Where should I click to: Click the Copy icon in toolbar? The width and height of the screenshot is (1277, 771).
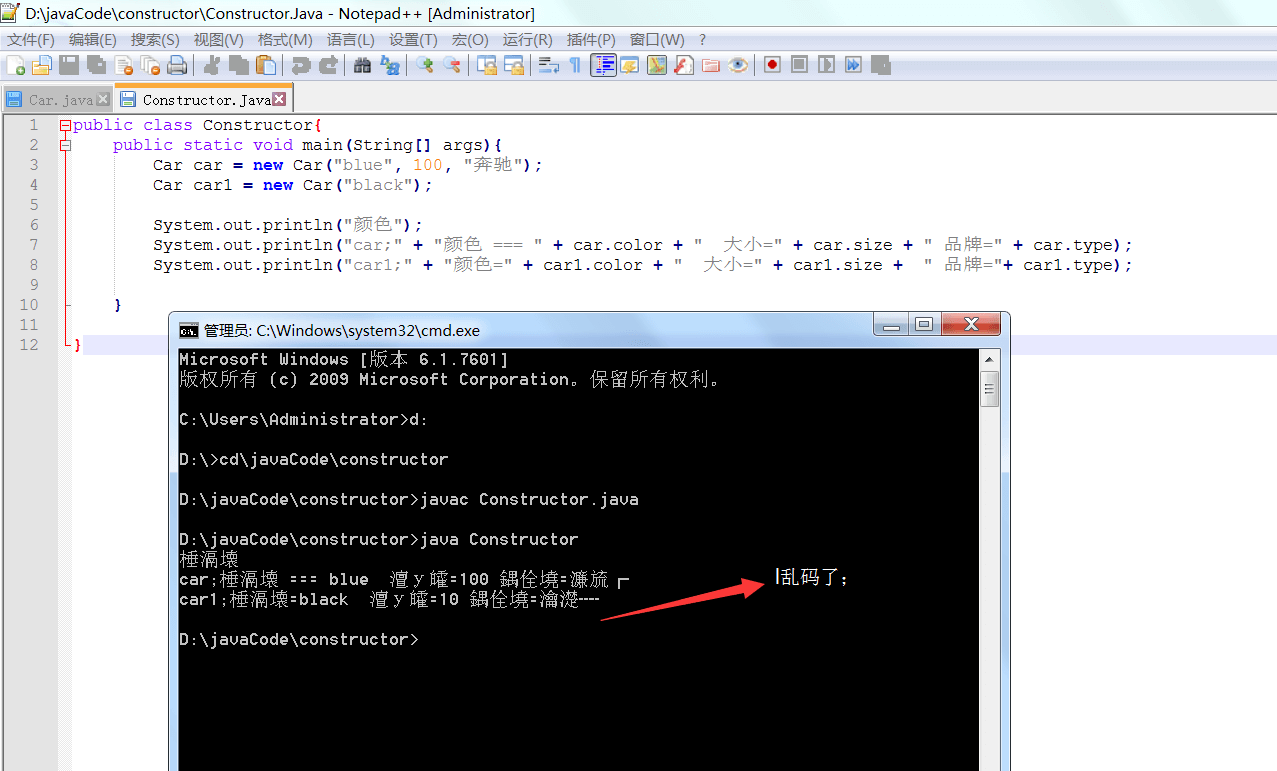239,65
